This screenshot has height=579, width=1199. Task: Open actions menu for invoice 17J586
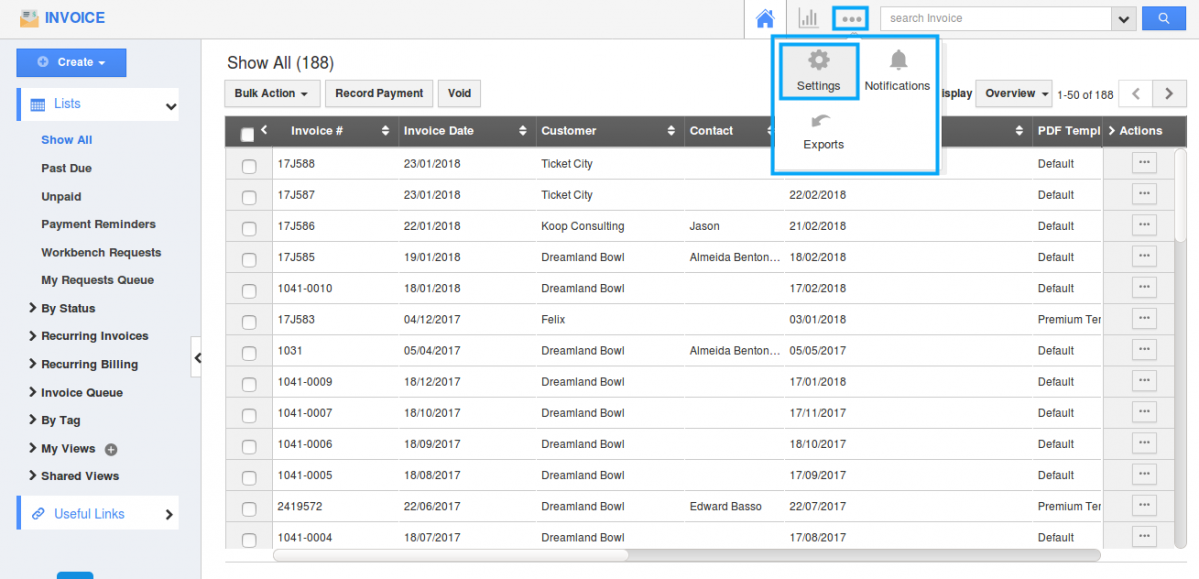click(1144, 225)
